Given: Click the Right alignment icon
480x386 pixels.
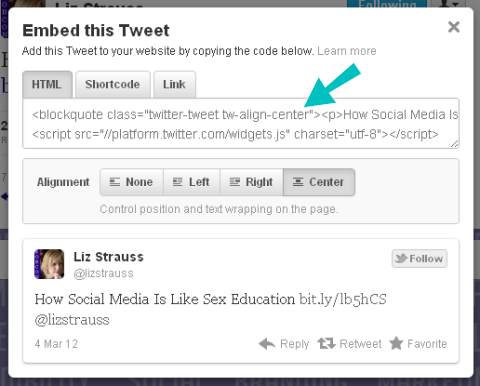Looking at the screenshot, I should coord(235,182).
